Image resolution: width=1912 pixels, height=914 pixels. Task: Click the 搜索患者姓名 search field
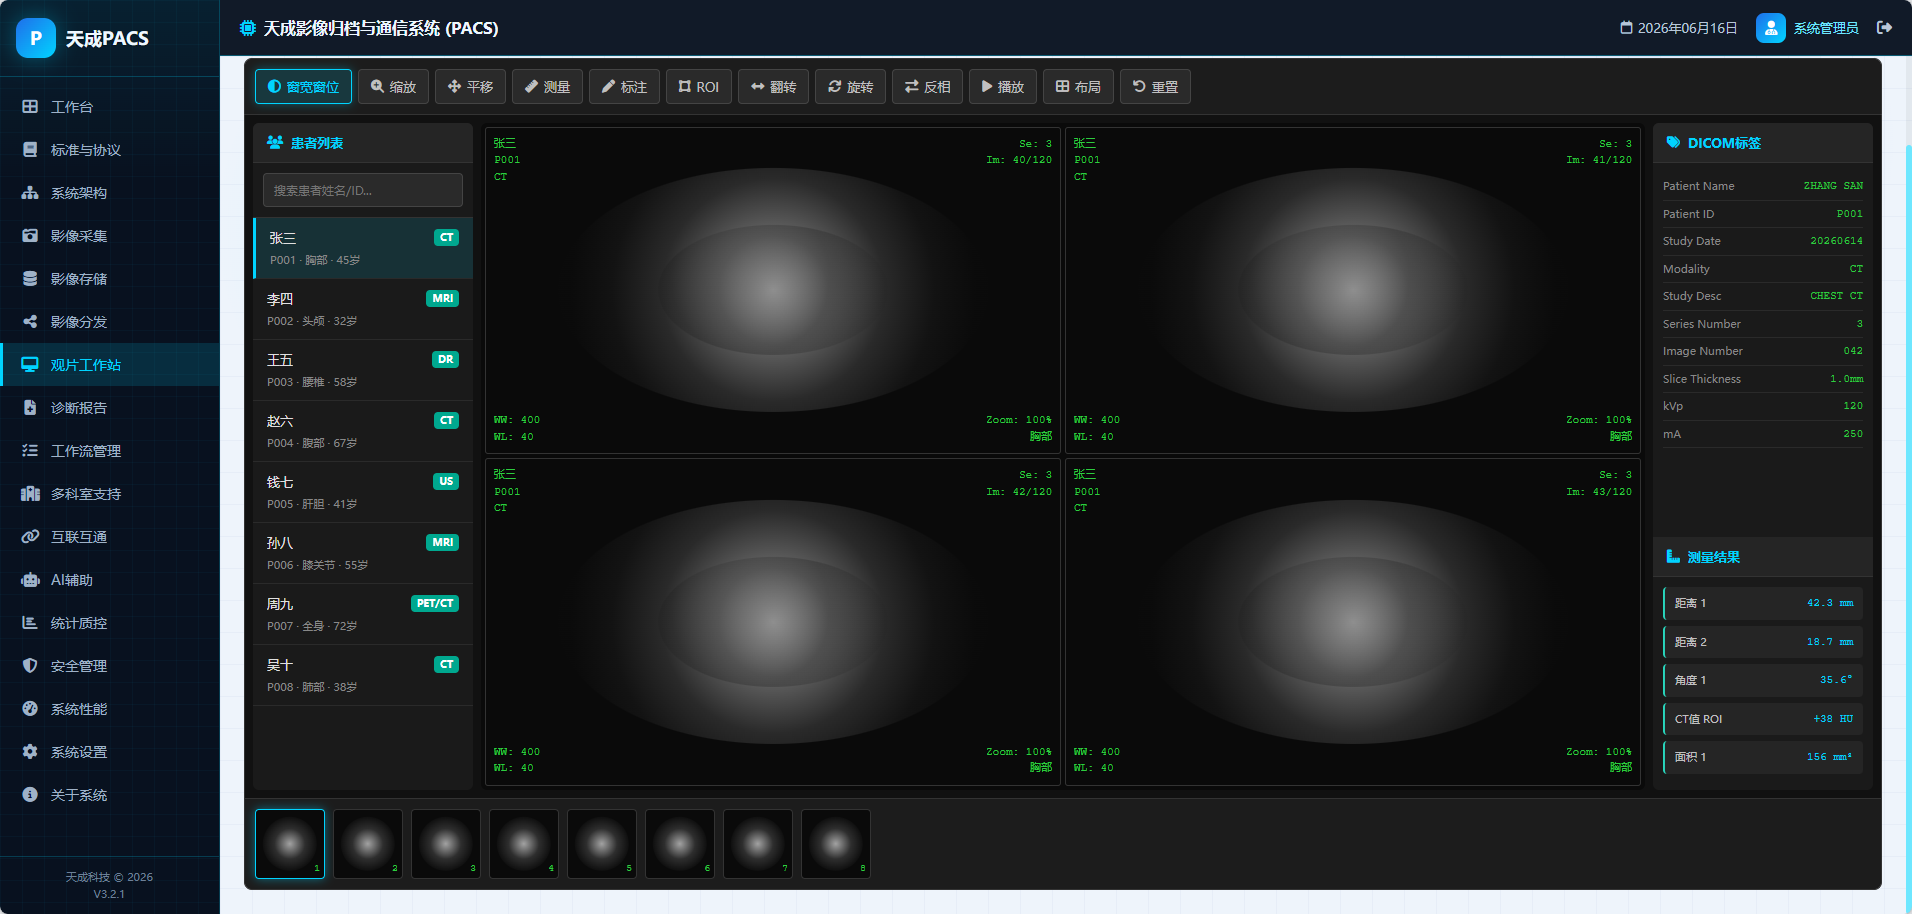click(363, 190)
